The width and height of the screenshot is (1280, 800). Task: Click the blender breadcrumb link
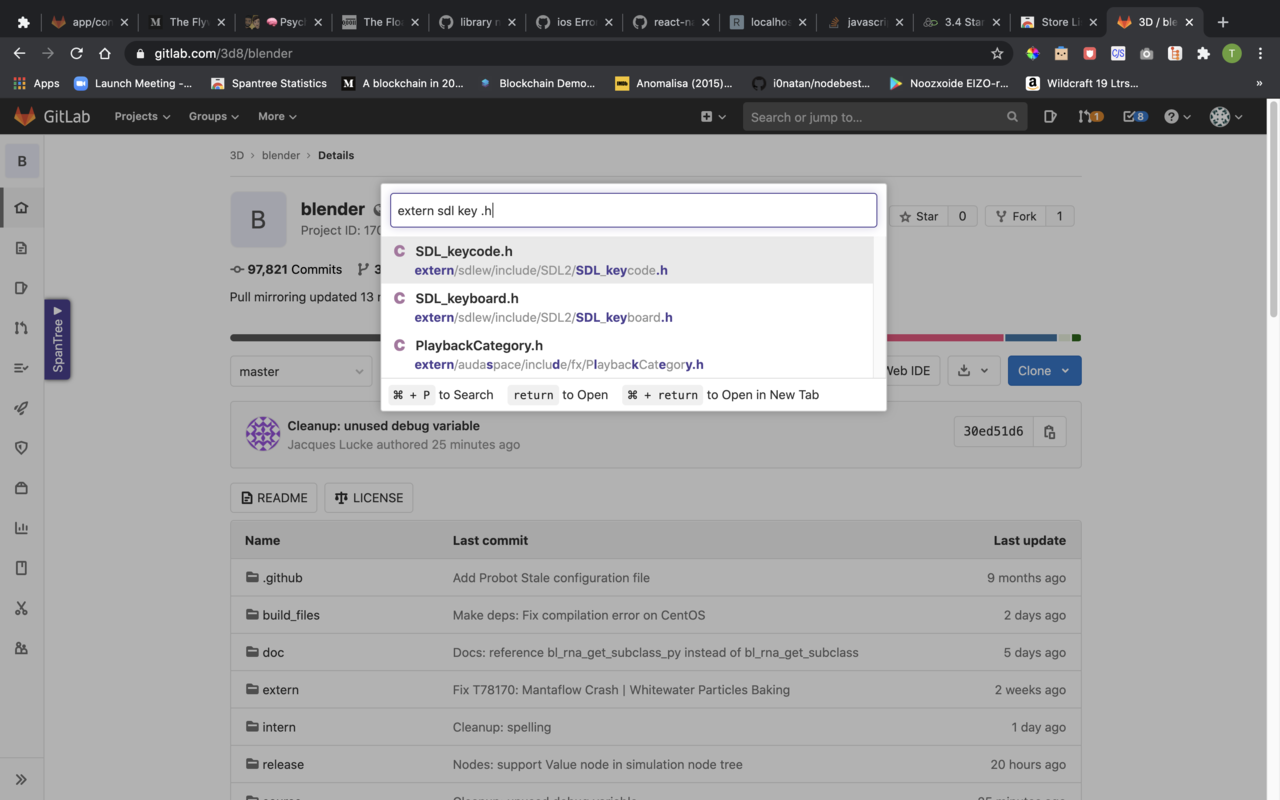(x=281, y=156)
